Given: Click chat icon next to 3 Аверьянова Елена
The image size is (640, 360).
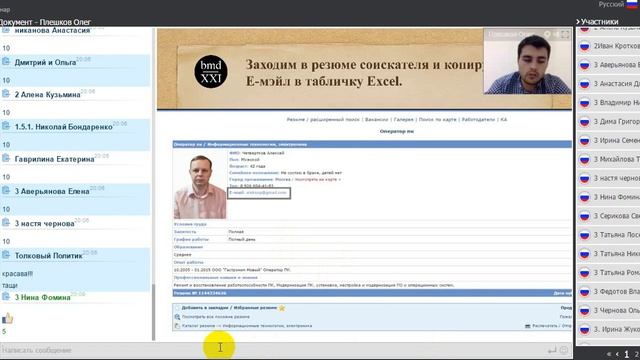Looking at the screenshot, I should point(6,191).
